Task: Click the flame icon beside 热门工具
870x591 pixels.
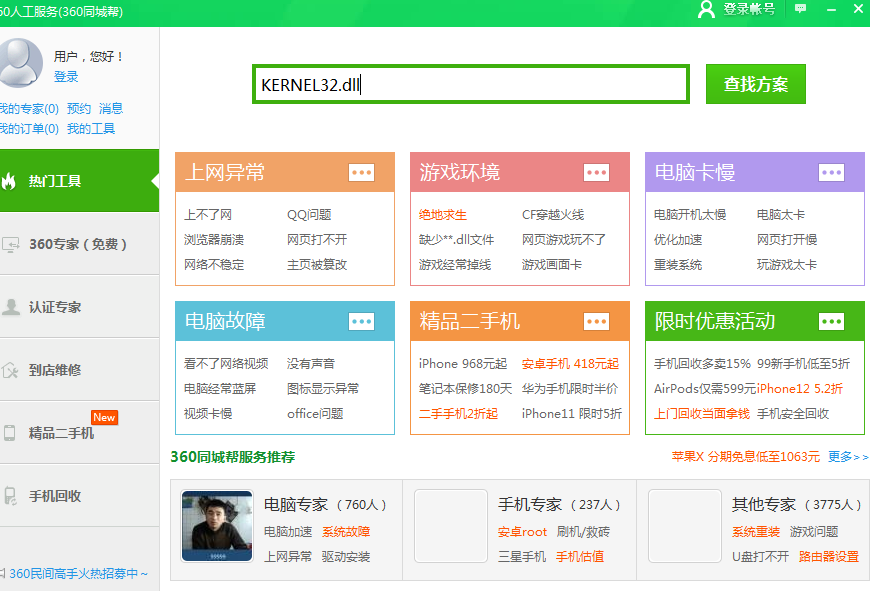Action: tap(8, 181)
